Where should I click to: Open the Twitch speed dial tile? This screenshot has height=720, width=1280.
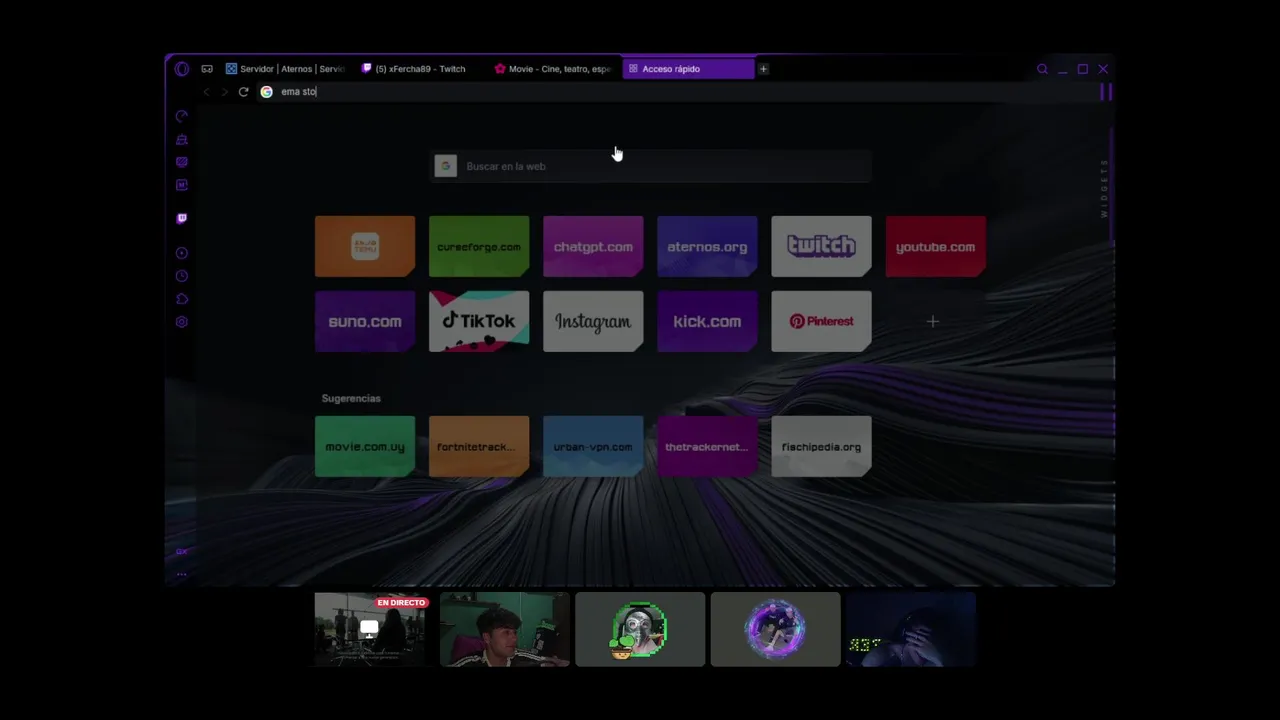(821, 246)
